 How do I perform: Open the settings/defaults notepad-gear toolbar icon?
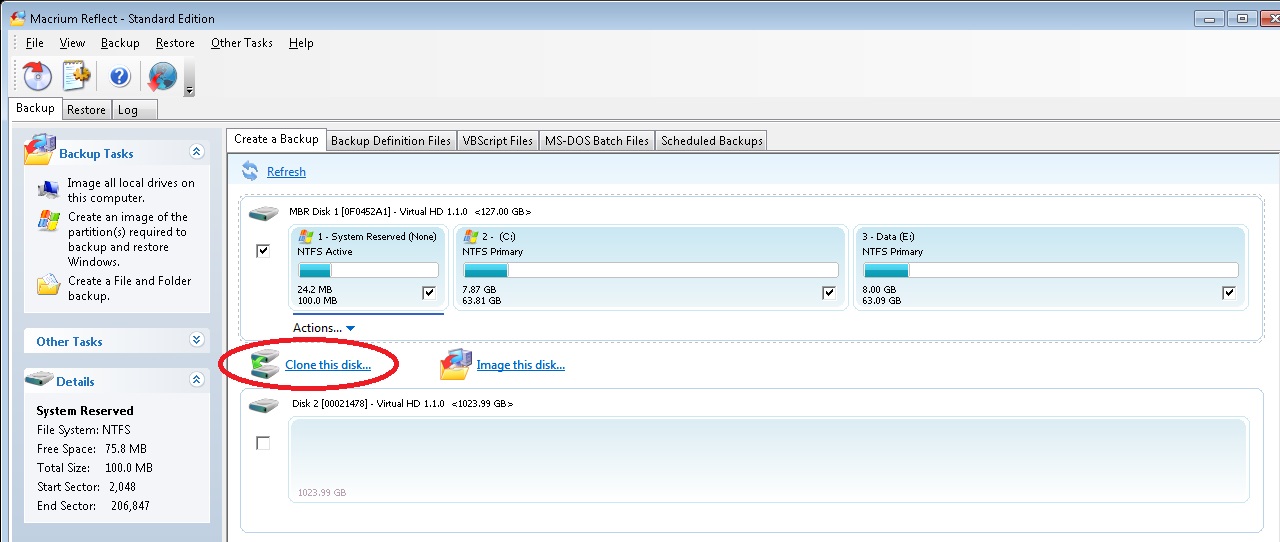pos(77,76)
